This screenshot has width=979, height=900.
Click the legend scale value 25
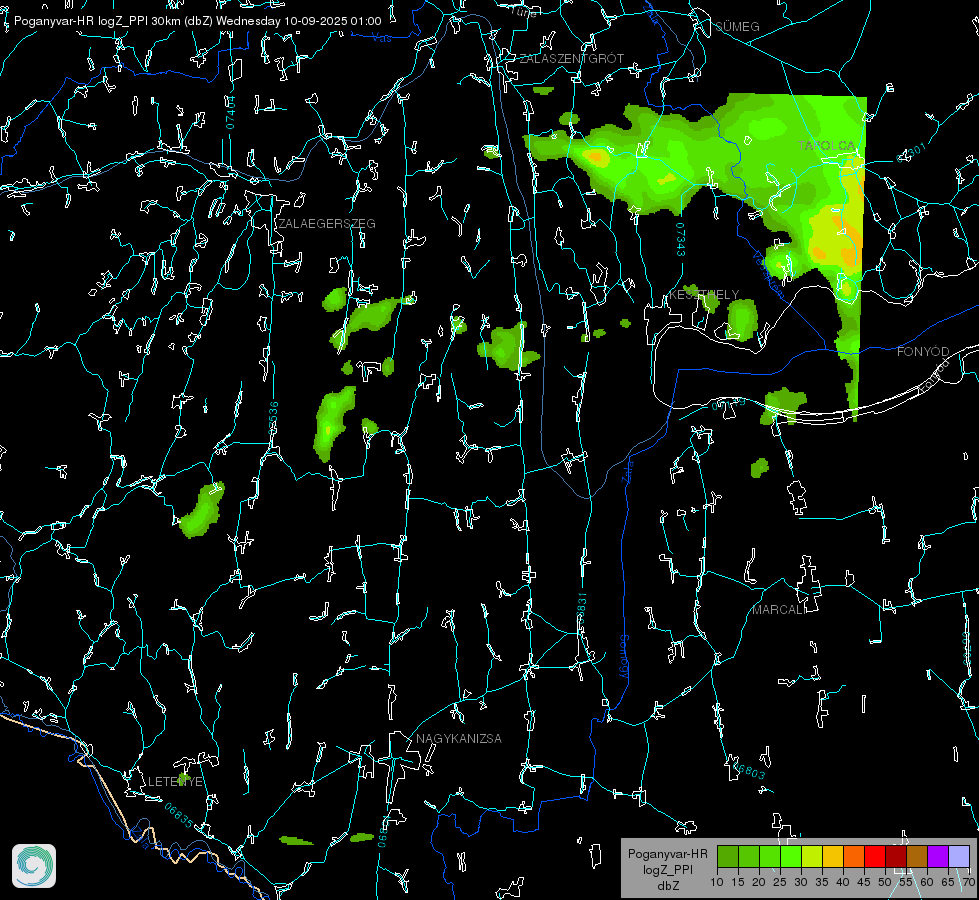click(780, 882)
